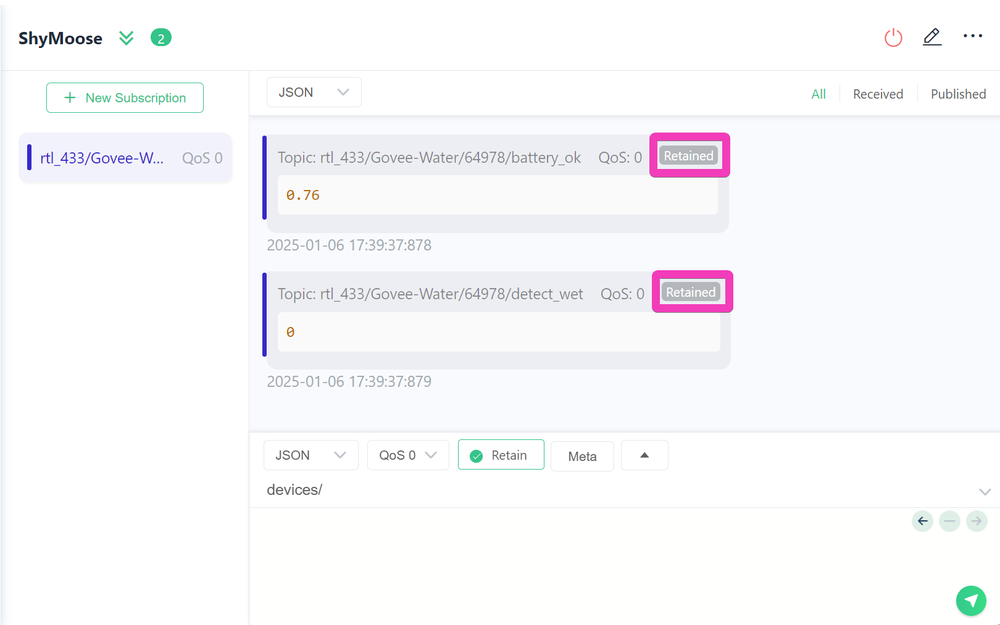Go to previous payload with the left arrow icon
Image resolution: width=1000 pixels, height=625 pixels.
tap(922, 521)
